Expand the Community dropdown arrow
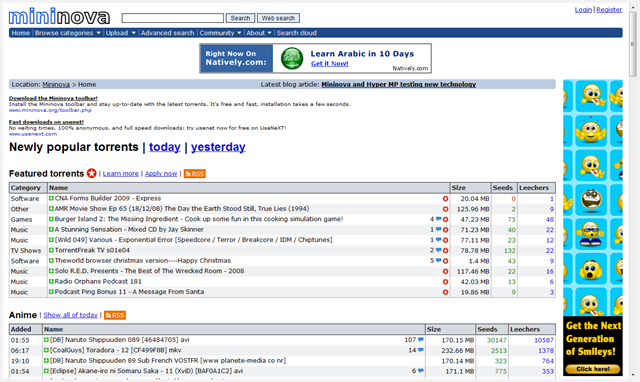640x382 pixels. (x=239, y=33)
